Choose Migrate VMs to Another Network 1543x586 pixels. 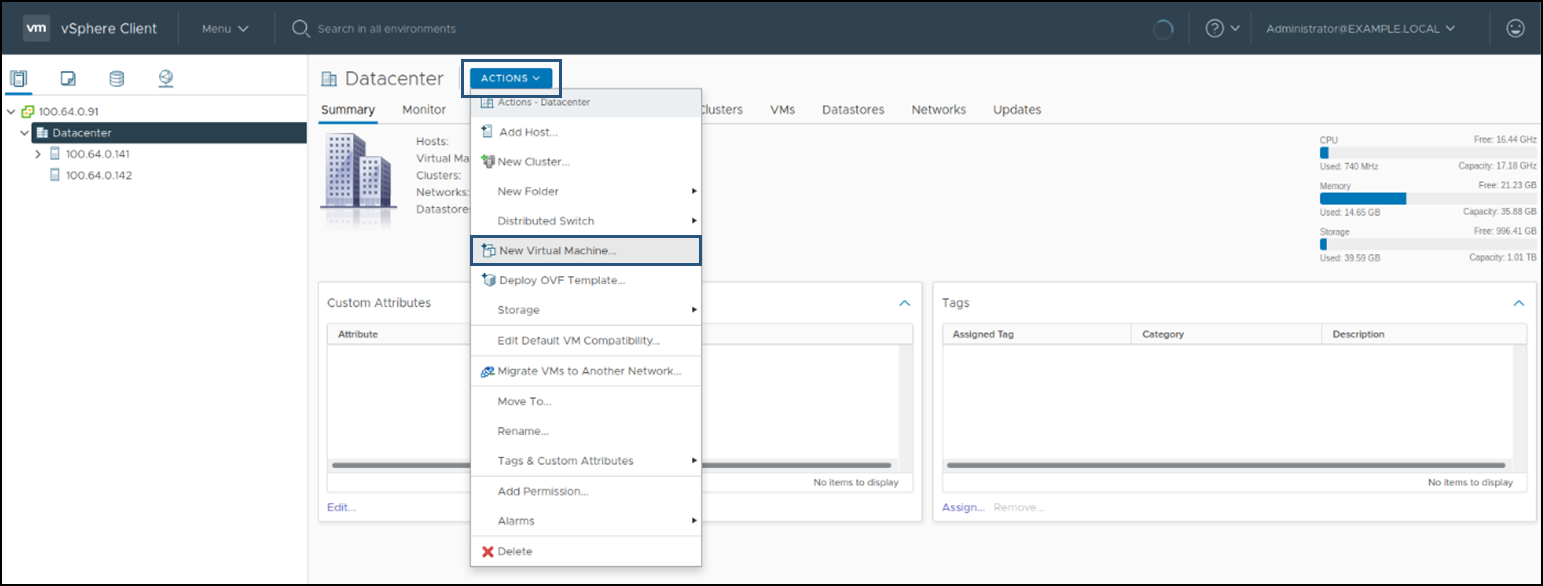pyautogui.click(x=586, y=371)
